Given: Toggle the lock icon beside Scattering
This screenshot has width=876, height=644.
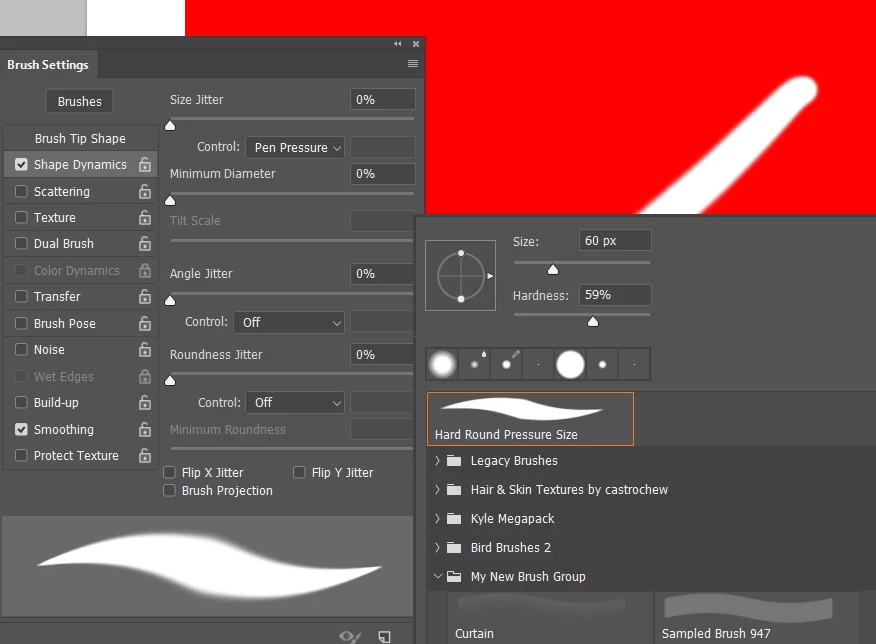Looking at the screenshot, I should (x=145, y=191).
